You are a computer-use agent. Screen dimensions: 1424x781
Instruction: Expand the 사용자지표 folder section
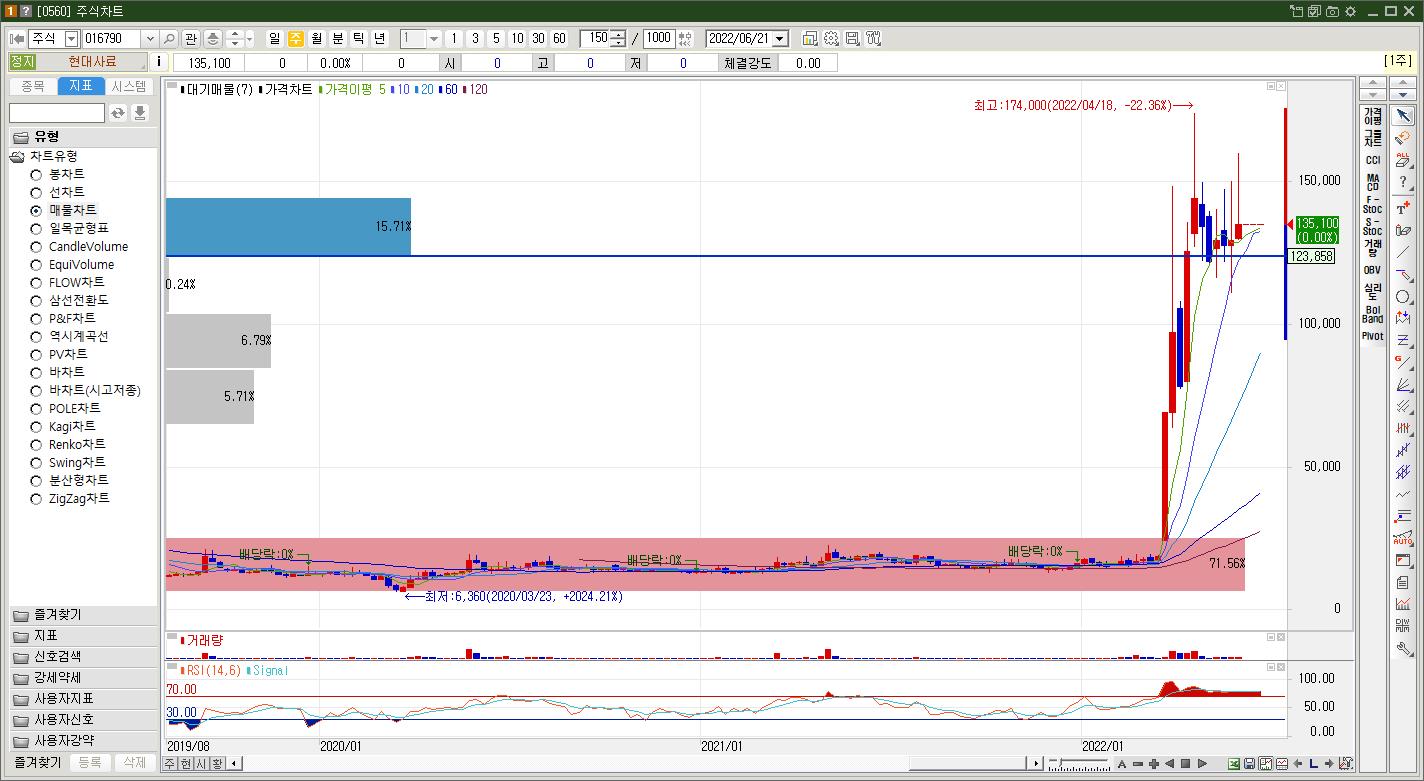[x=83, y=699]
